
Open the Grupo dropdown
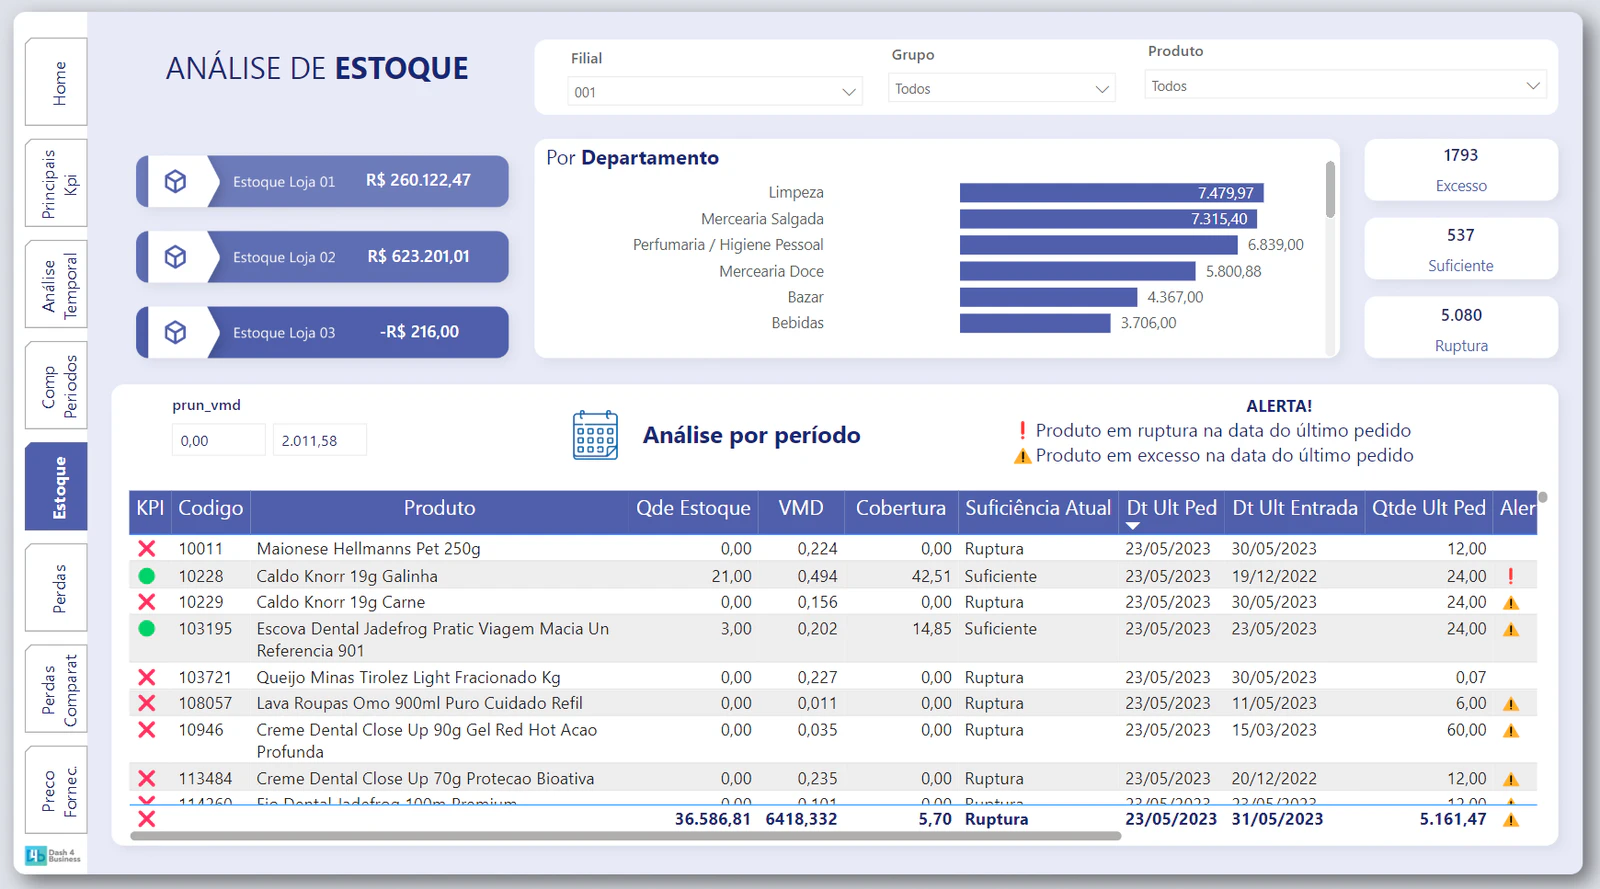click(x=1001, y=88)
